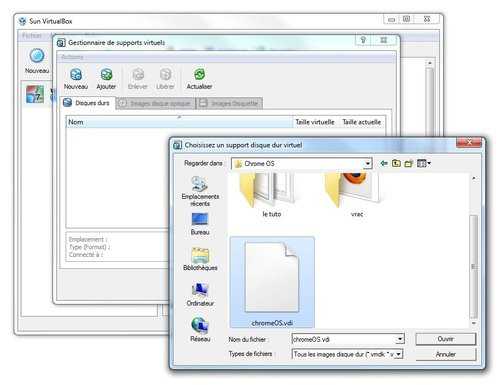Image resolution: width=500 pixels, height=385 pixels.
Task: Open Emplacements récents in places bar
Action: (x=200, y=191)
